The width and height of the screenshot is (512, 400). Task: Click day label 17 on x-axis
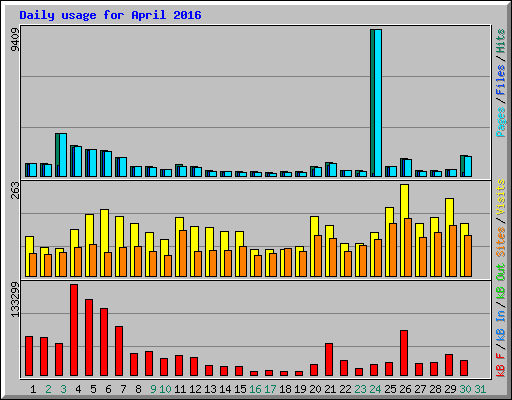point(270,389)
